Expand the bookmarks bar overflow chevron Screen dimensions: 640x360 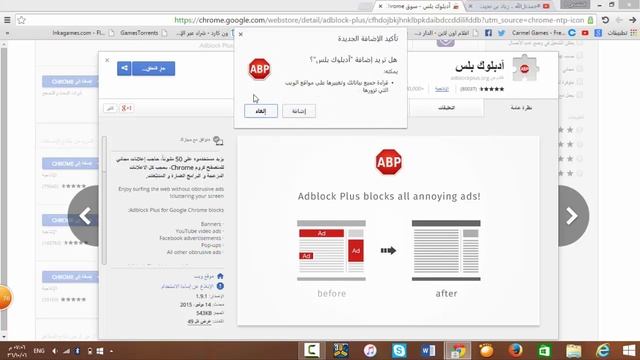7,33
